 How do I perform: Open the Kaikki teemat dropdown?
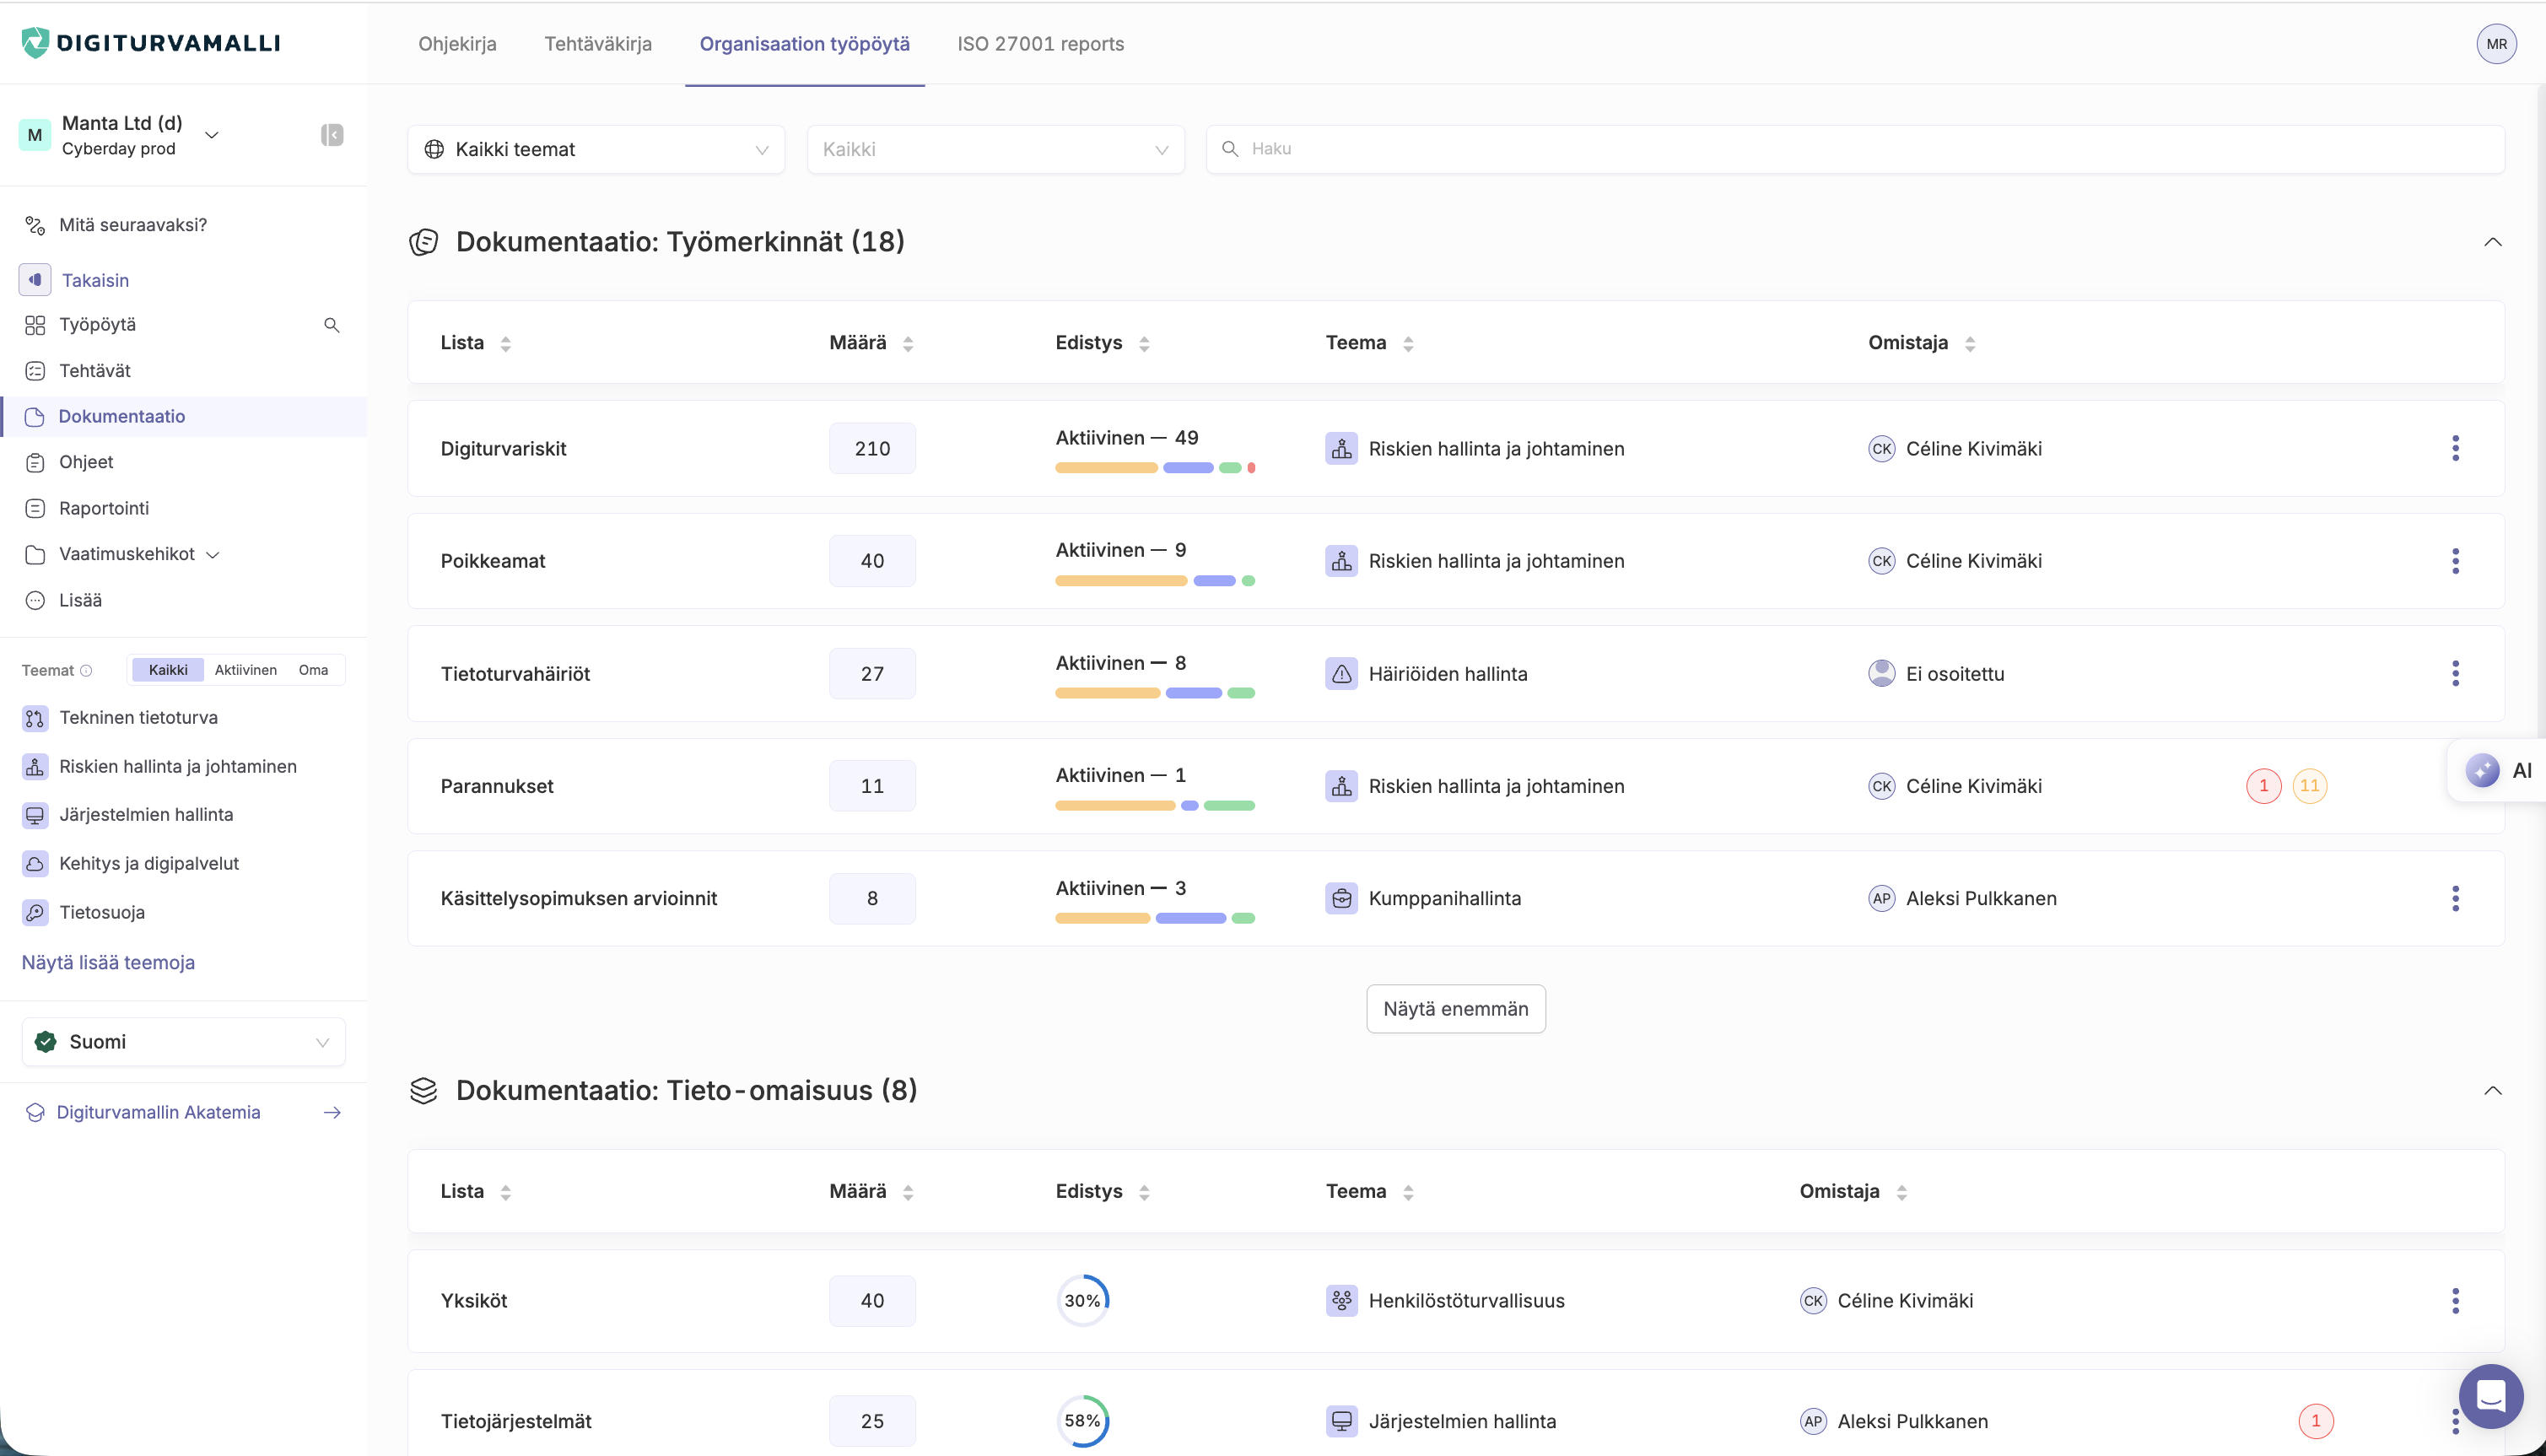tap(596, 149)
